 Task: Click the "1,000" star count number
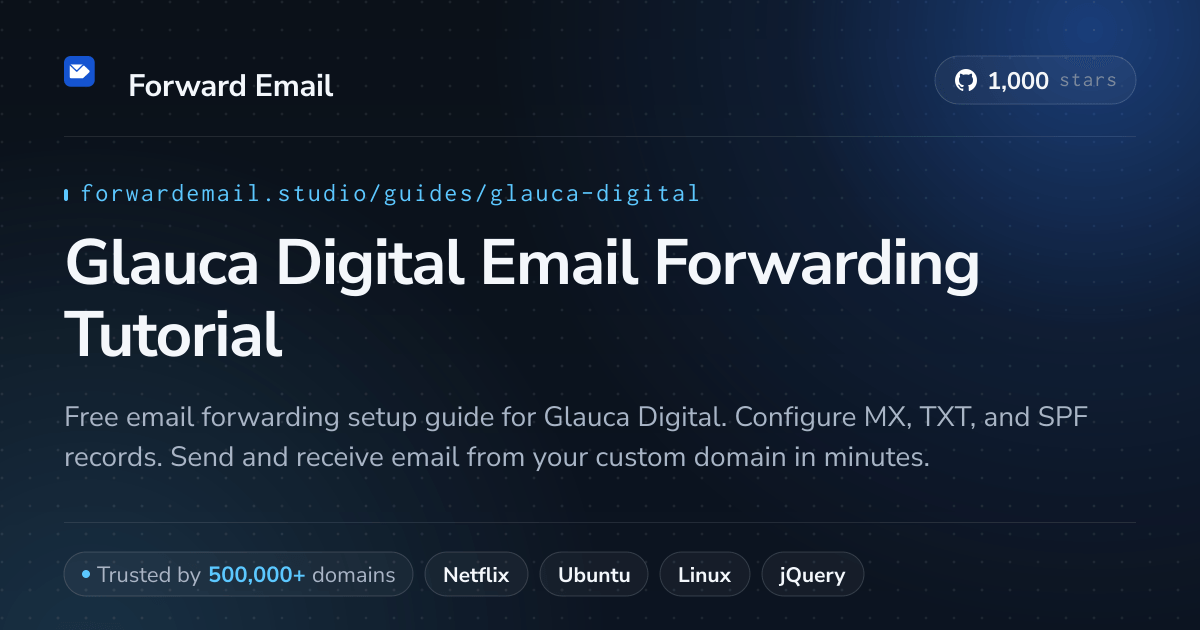1018,81
